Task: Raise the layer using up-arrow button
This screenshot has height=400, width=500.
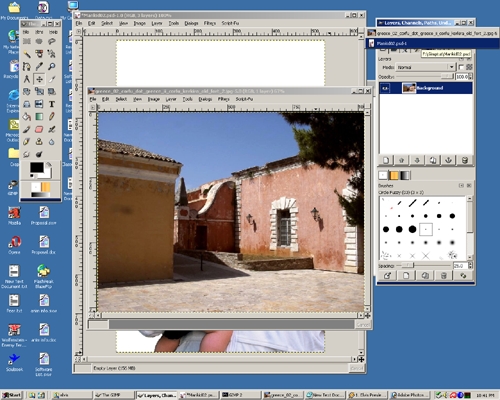Action: (x=402, y=160)
